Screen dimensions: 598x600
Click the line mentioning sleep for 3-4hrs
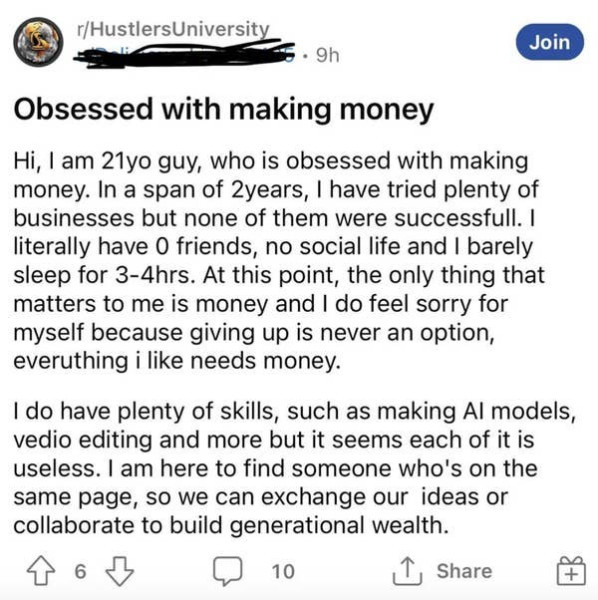pyautogui.click(x=279, y=276)
